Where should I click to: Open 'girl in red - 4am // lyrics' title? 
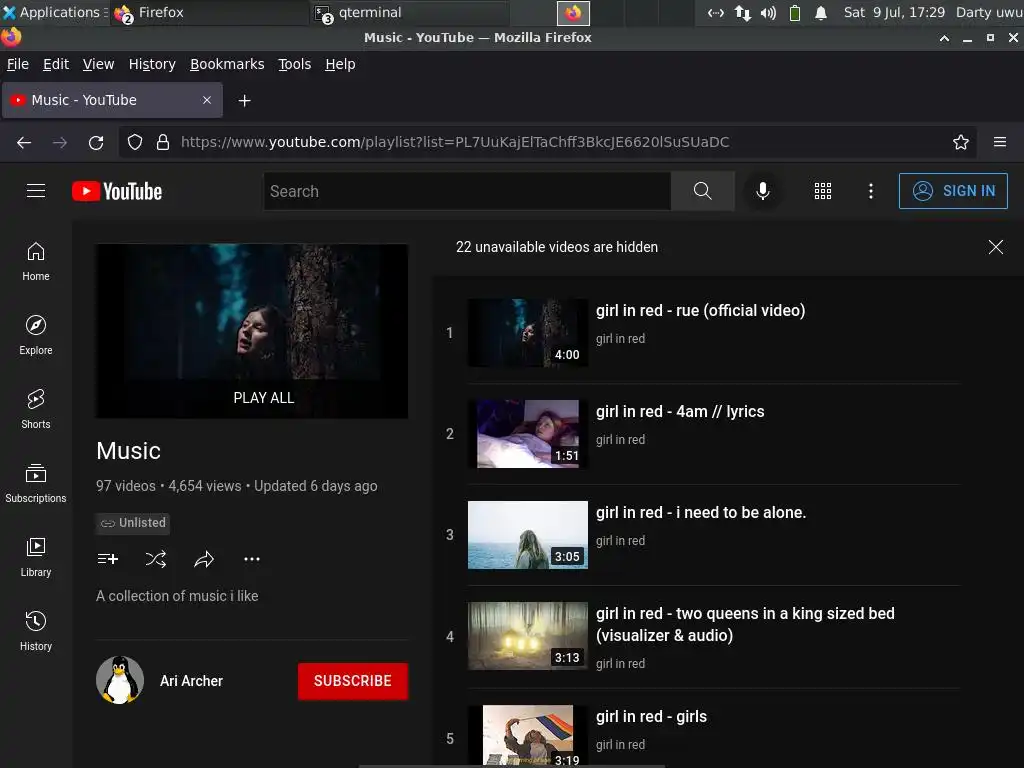(x=680, y=411)
